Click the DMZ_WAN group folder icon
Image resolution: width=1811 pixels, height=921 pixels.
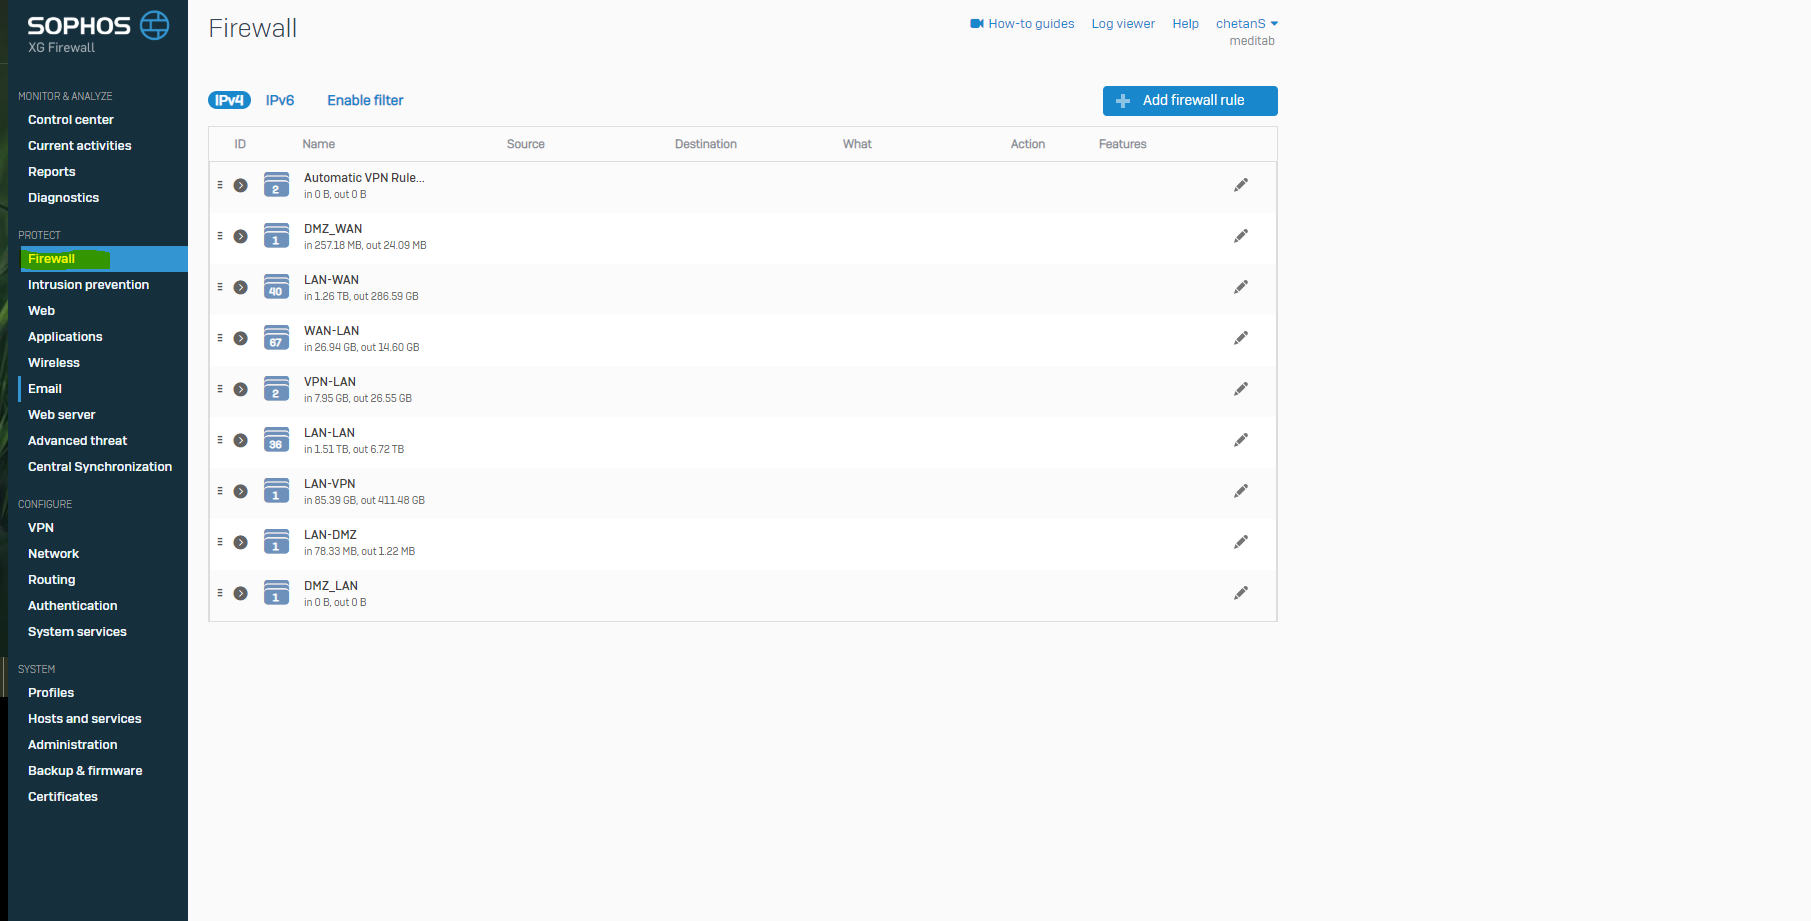pyautogui.click(x=276, y=236)
